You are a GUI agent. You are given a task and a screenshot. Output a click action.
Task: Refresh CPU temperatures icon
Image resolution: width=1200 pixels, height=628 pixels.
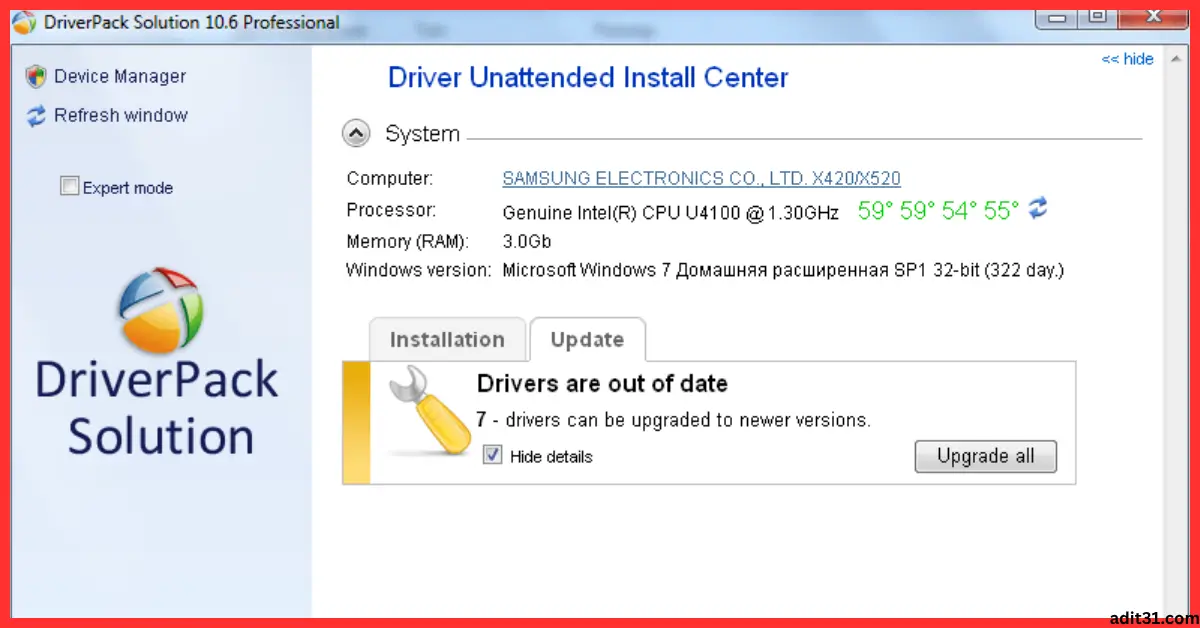[x=1039, y=208]
